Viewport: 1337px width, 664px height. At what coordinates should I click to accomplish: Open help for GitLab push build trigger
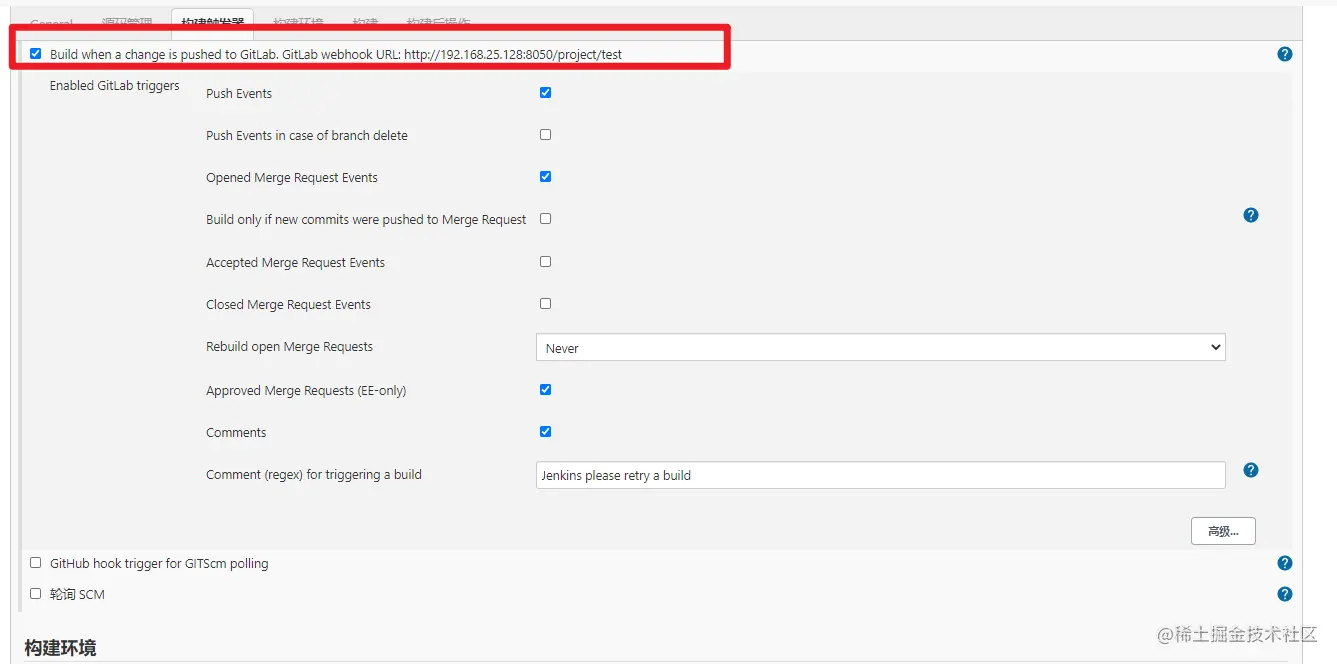(x=1285, y=54)
